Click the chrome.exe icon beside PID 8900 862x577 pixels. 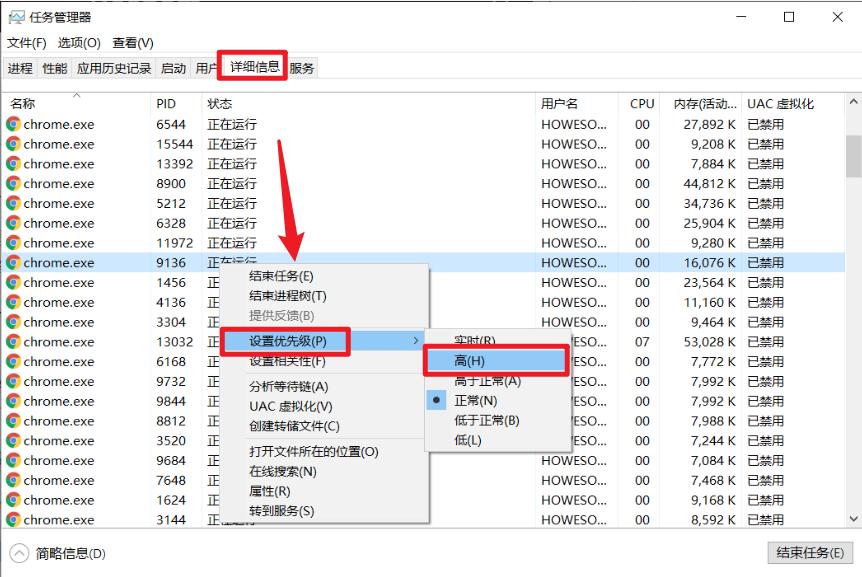tap(12, 183)
